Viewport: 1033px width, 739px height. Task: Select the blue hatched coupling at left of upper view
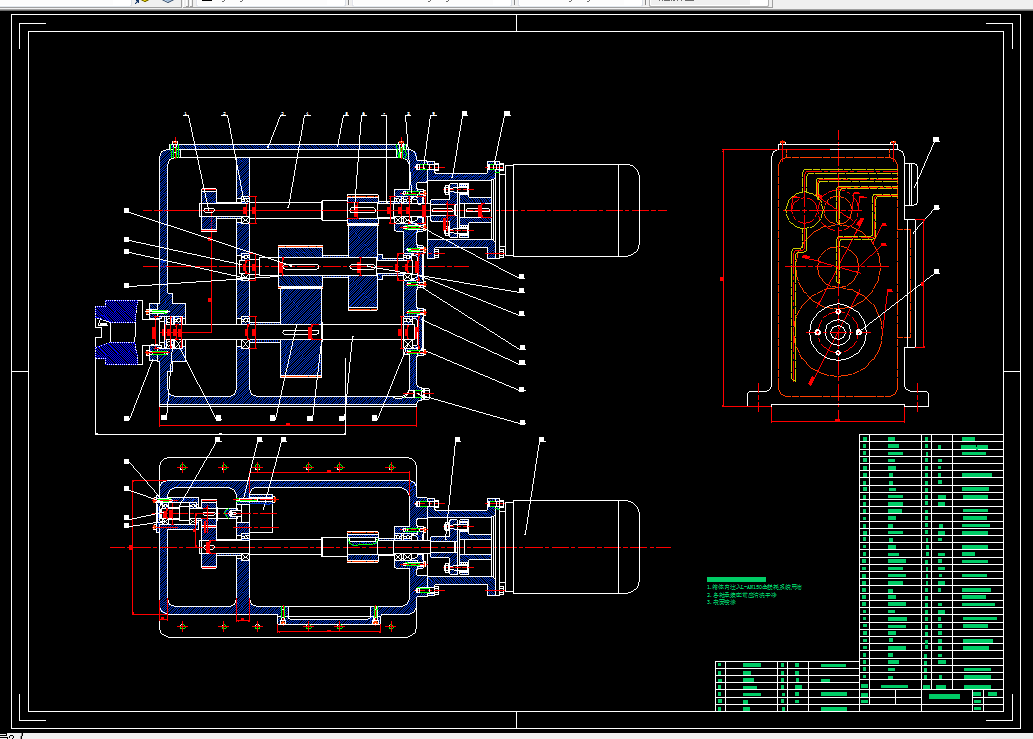coord(119,332)
